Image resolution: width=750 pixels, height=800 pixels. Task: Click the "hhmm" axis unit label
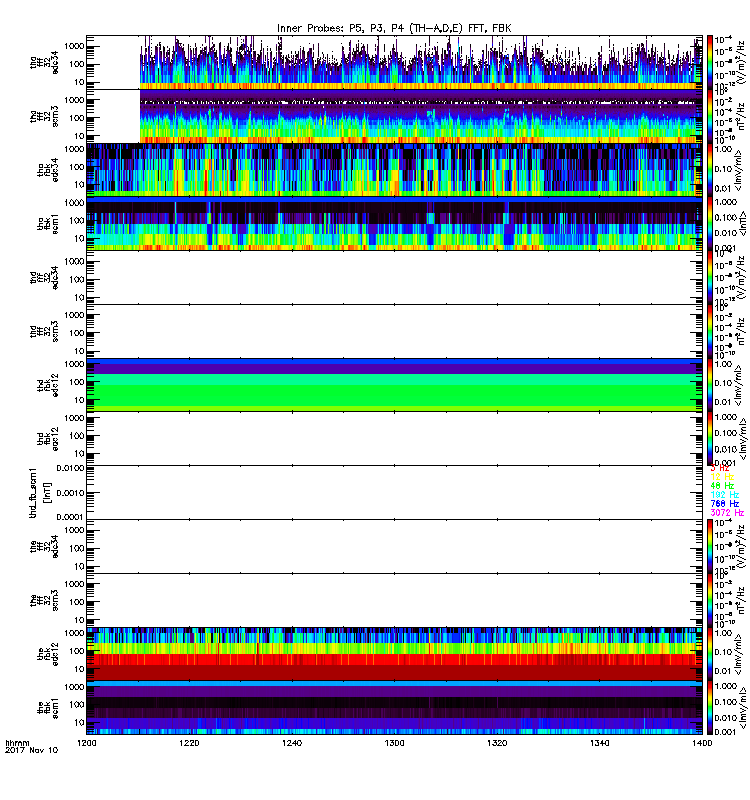[x=17, y=743]
